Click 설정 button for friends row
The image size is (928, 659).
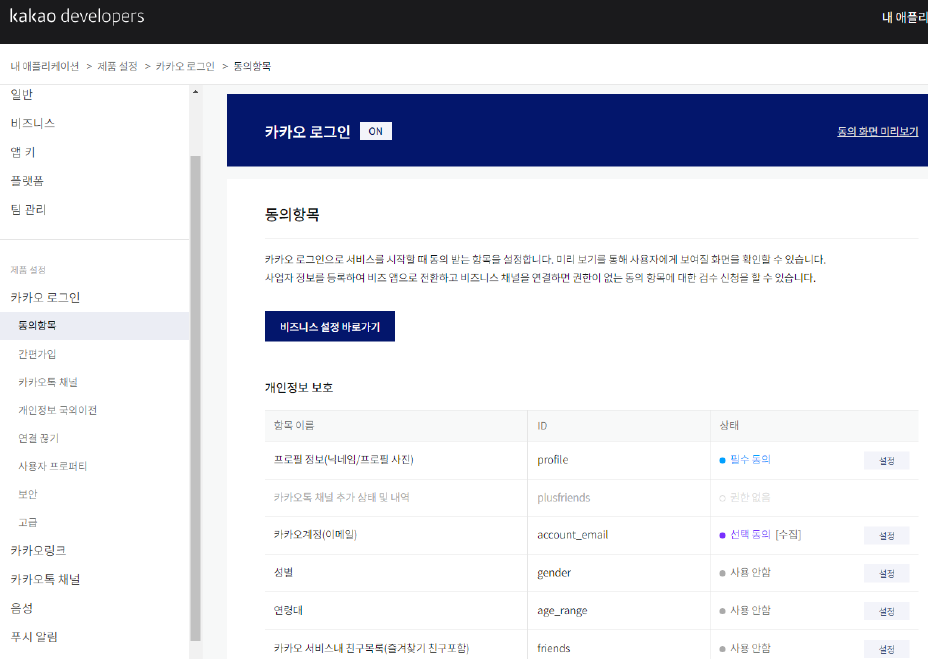click(x=887, y=650)
